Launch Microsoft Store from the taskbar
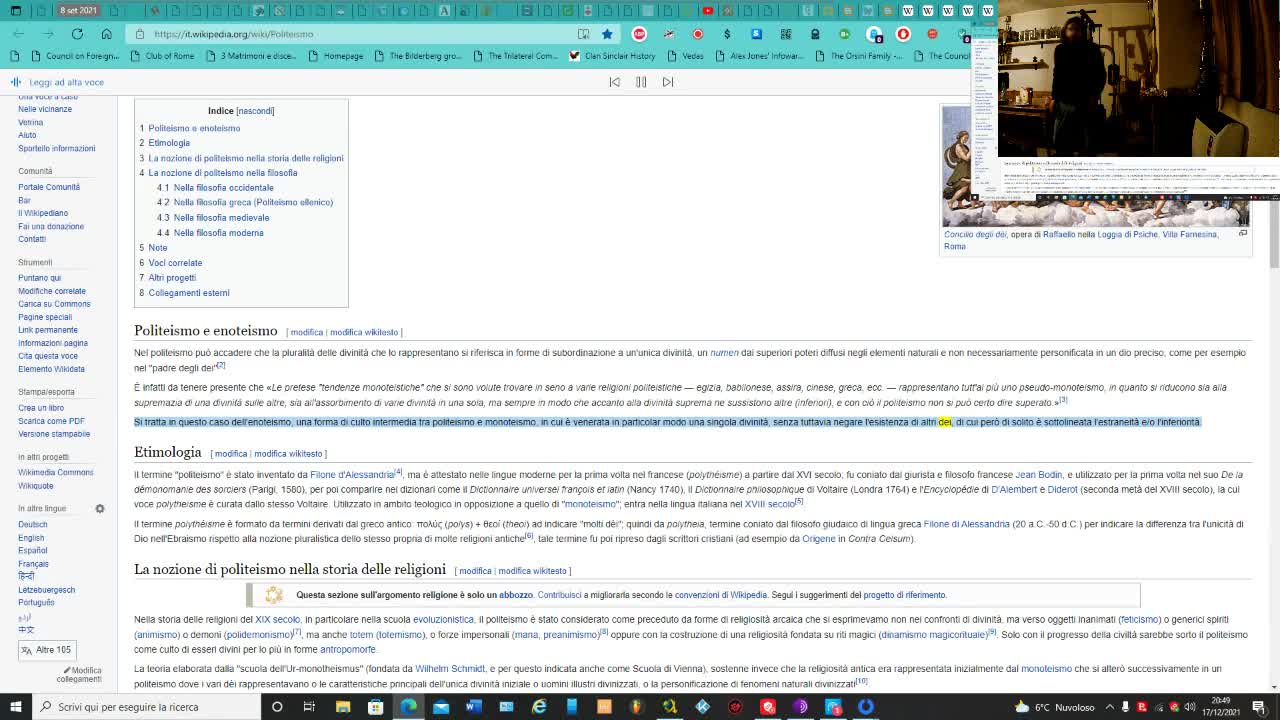 tap(376, 707)
